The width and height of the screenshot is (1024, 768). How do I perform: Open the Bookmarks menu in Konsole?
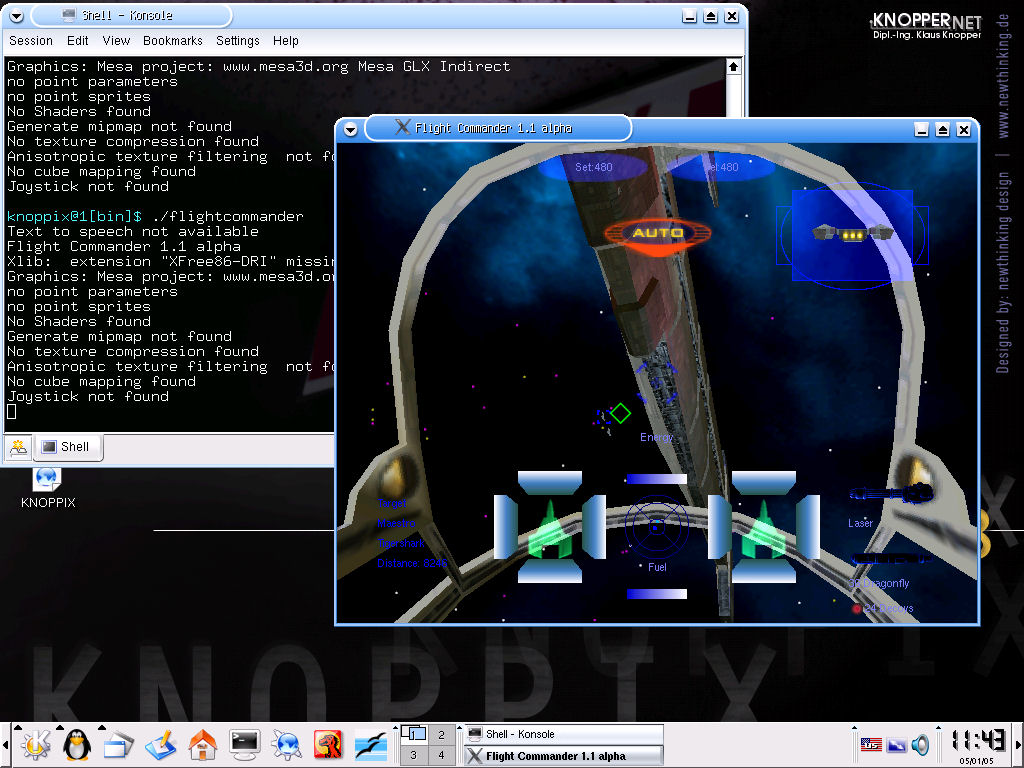tap(172, 41)
